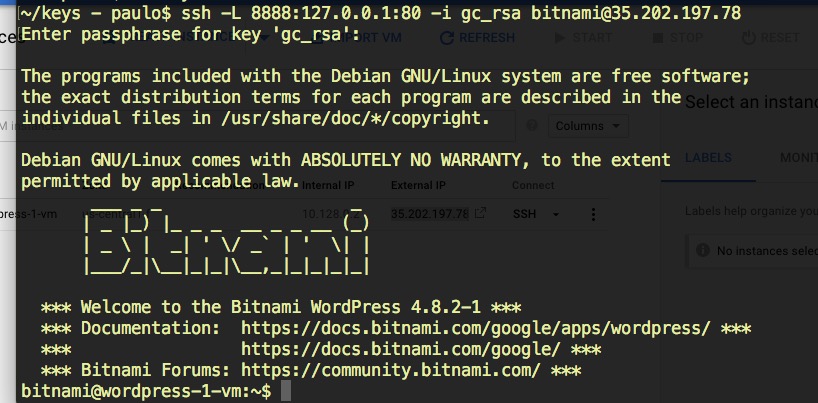Image resolution: width=818 pixels, height=403 pixels.
Task: Click the internal IP 10.128.0.2 cell
Action: [331, 214]
